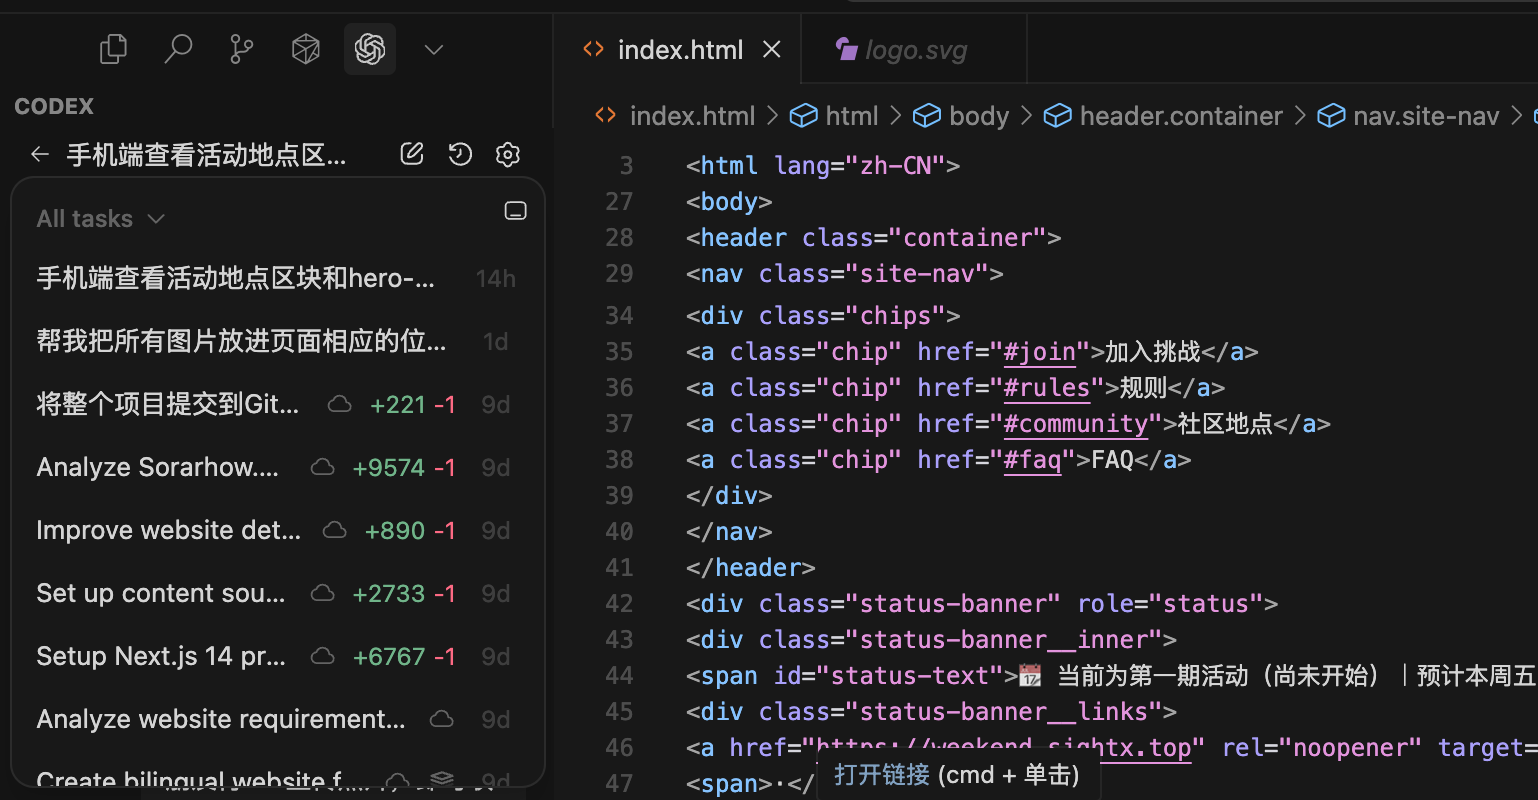Open the Setup Next.js 14 task
This screenshot has height=800, width=1538.
pyautogui.click(x=161, y=656)
